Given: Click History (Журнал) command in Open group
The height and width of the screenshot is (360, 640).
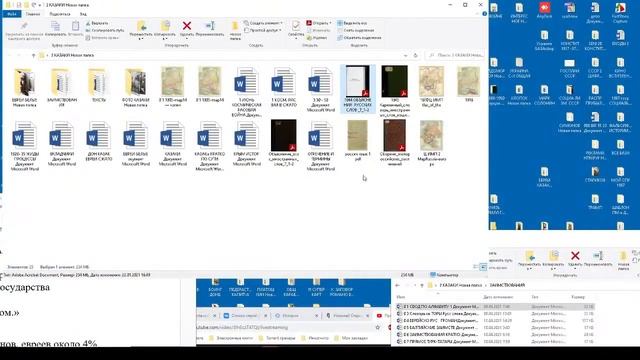Looking at the screenshot, I should (x=317, y=38).
